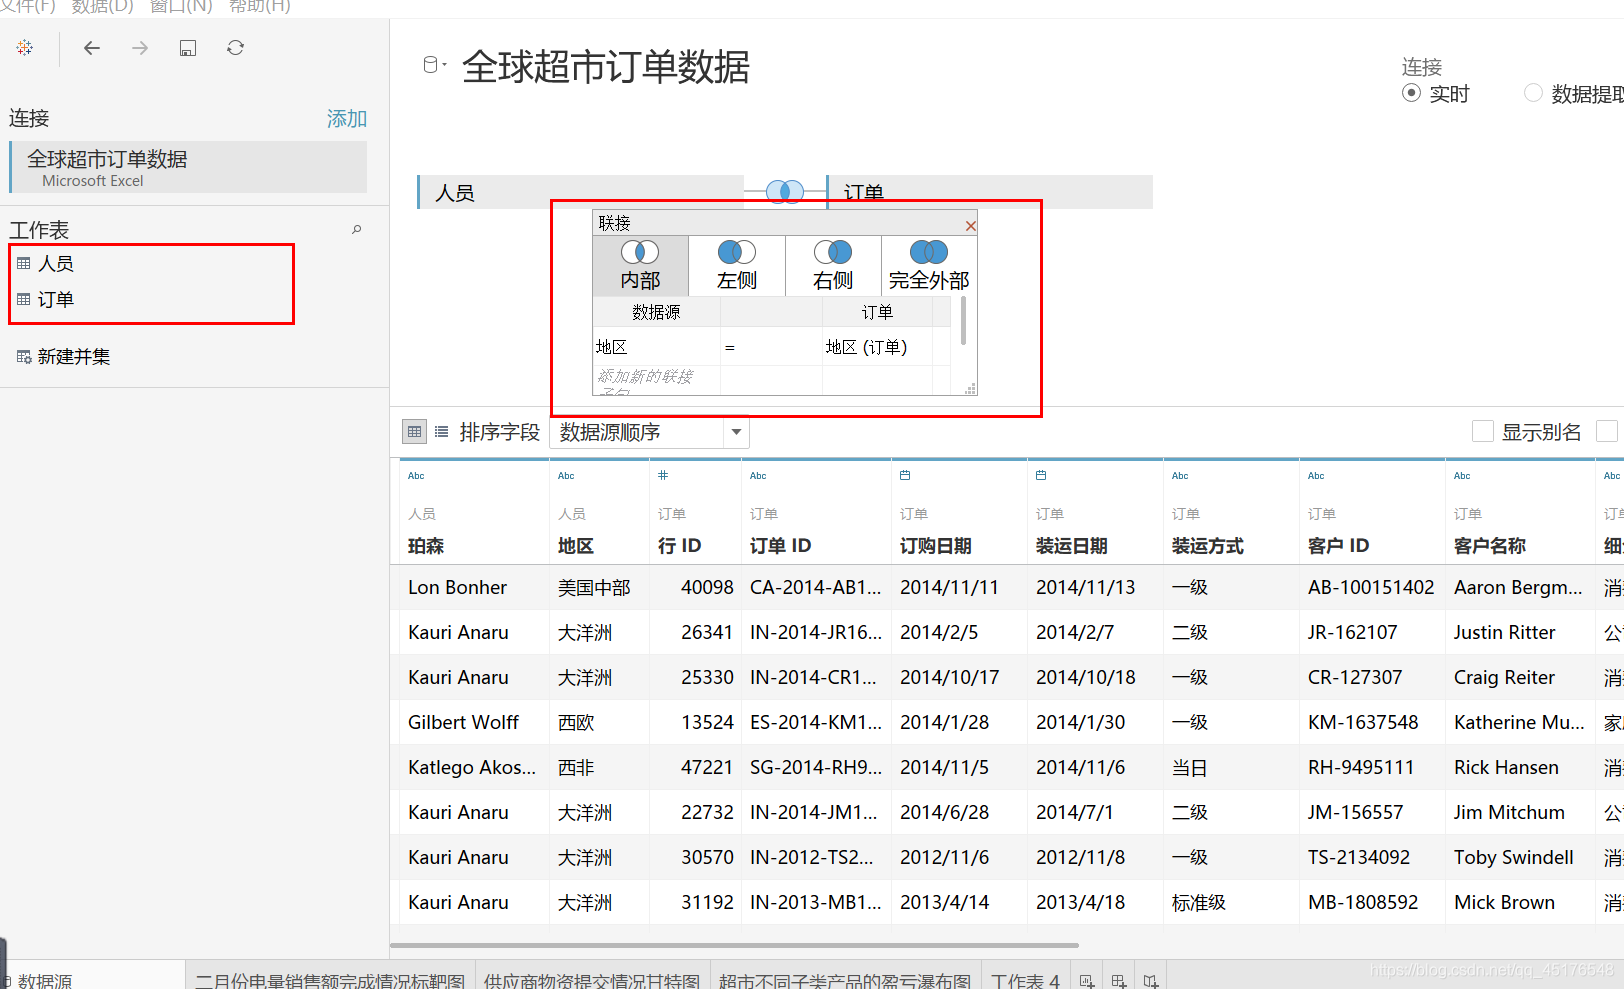Change number type icon of 行 ID
This screenshot has height=989, width=1624.
pos(663,475)
